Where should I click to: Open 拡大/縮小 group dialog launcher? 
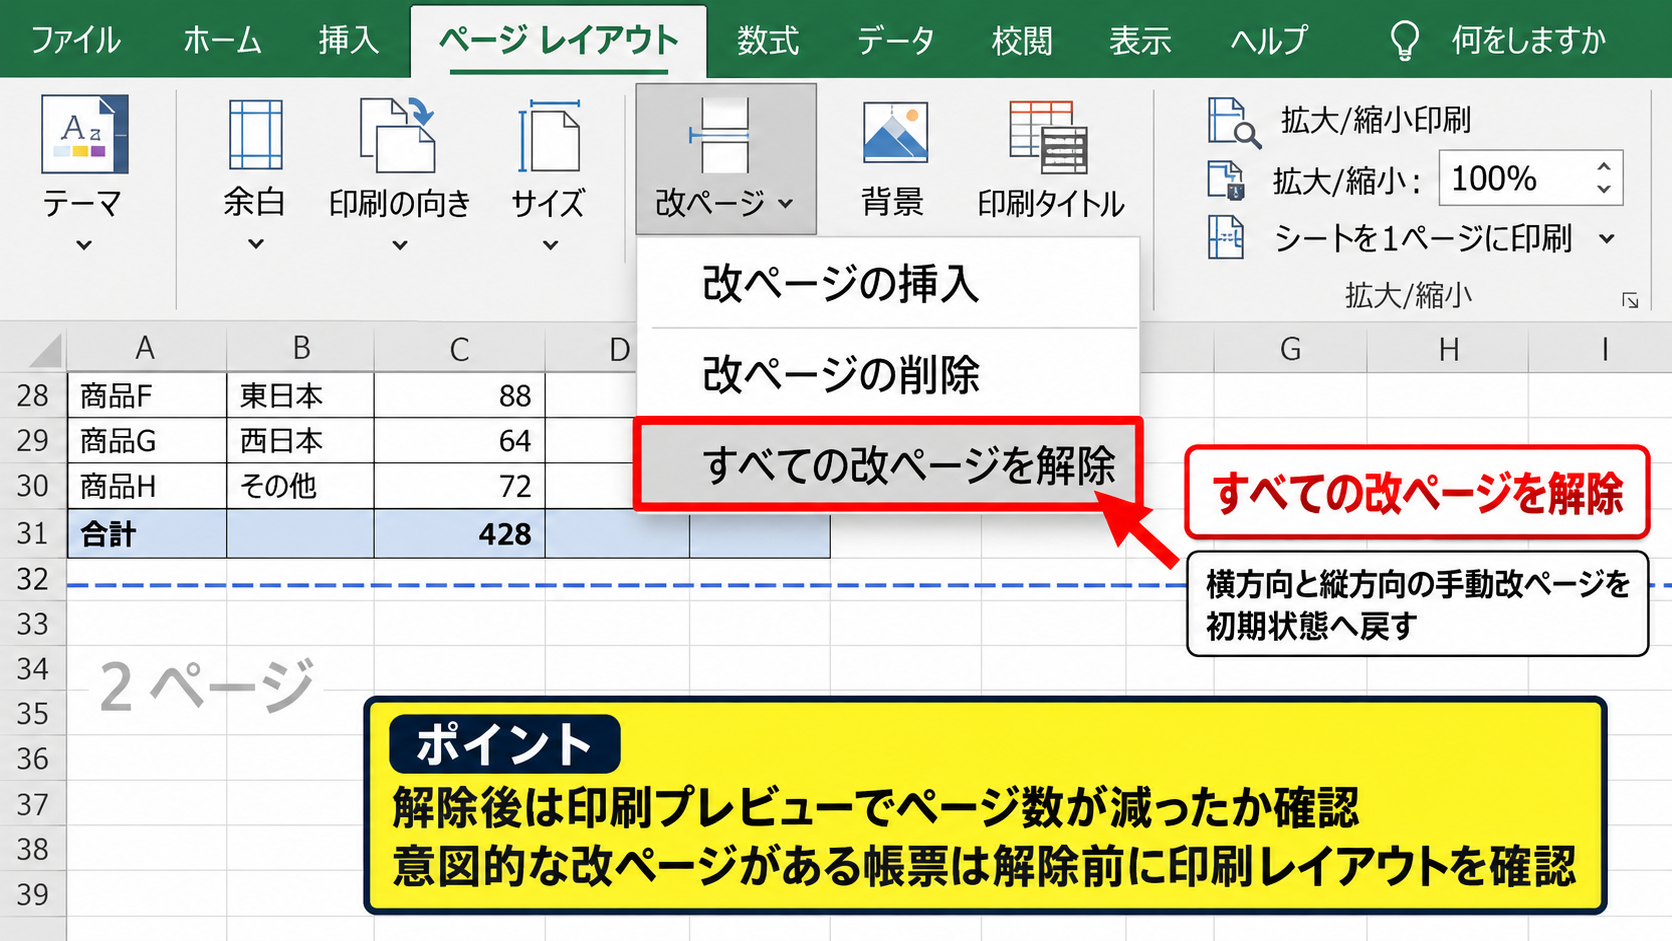(x=1630, y=300)
